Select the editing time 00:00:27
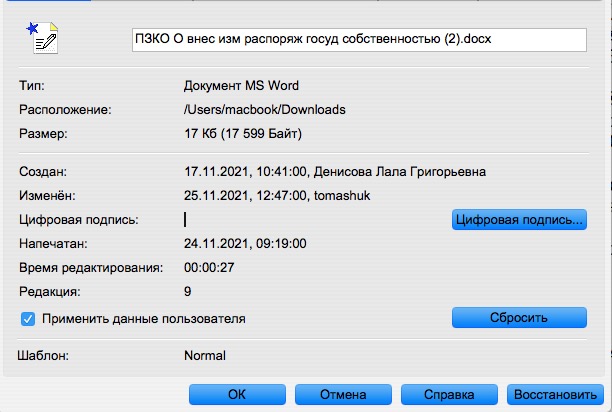612x412 pixels. pyautogui.click(x=209, y=268)
